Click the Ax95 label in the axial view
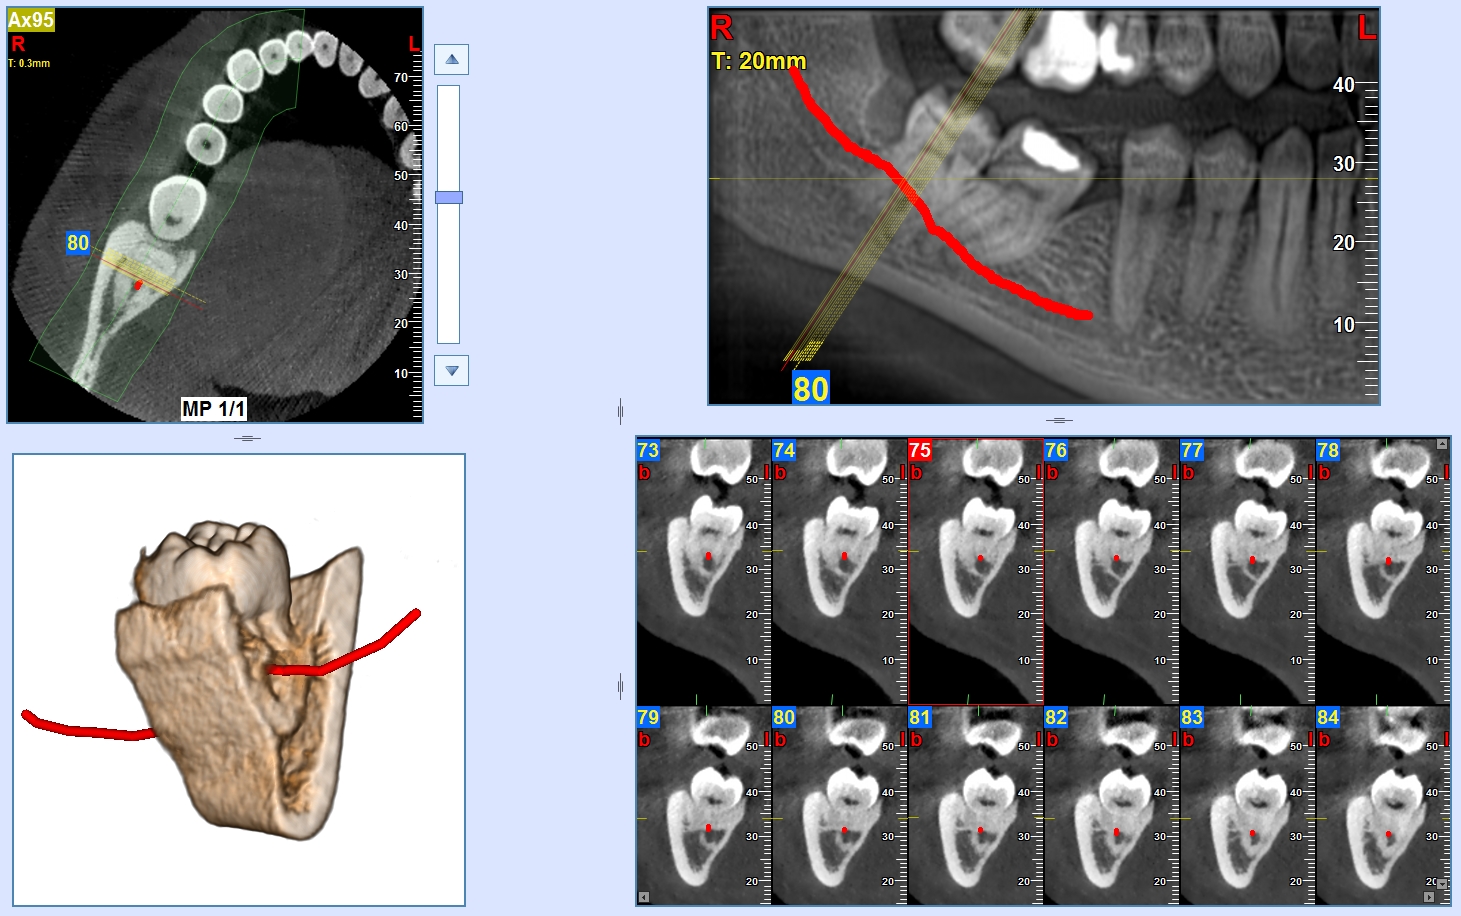Image resolution: width=1461 pixels, height=916 pixels. 31,20
